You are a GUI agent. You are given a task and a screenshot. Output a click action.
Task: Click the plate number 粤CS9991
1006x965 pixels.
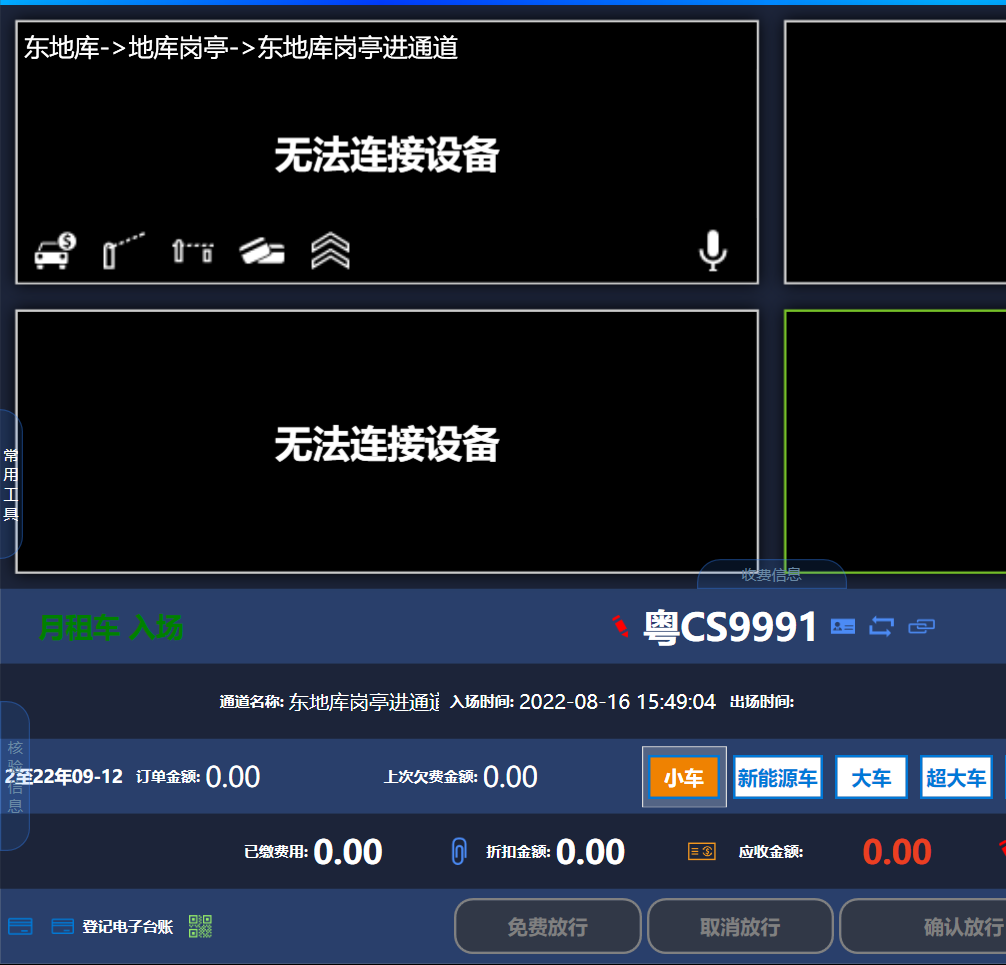click(x=730, y=627)
